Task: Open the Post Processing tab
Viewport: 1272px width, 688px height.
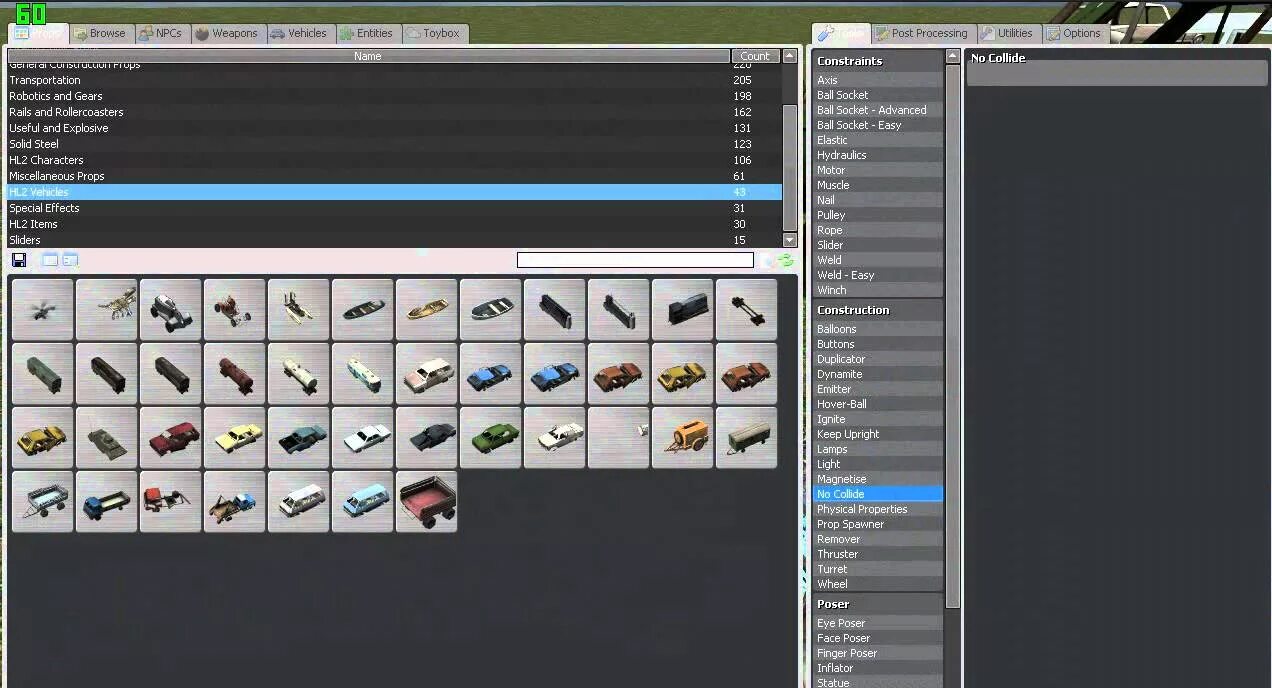Action: click(922, 33)
